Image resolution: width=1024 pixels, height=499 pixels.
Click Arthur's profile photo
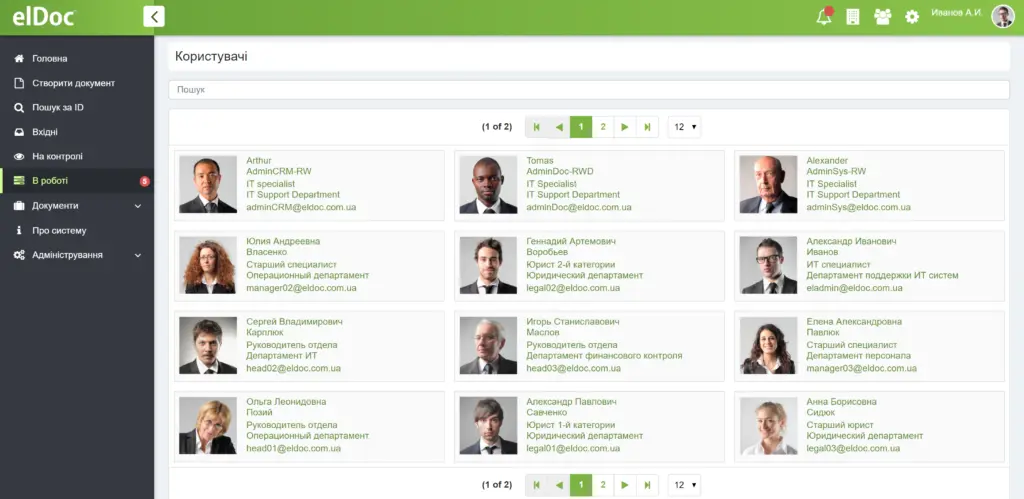click(208, 184)
